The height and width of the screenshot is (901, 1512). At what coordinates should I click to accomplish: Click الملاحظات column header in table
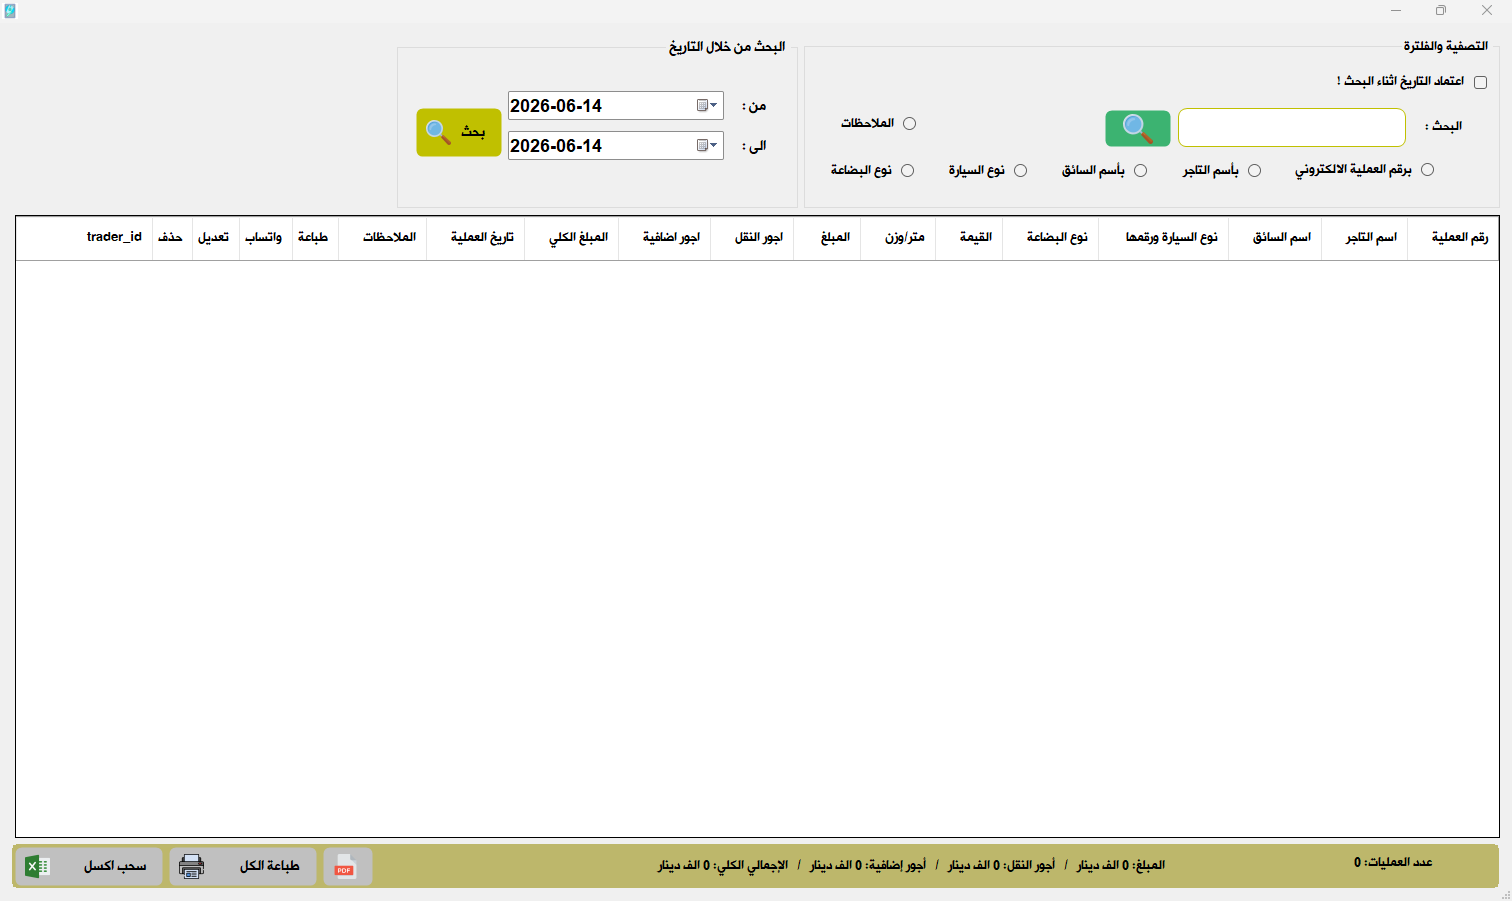click(383, 238)
